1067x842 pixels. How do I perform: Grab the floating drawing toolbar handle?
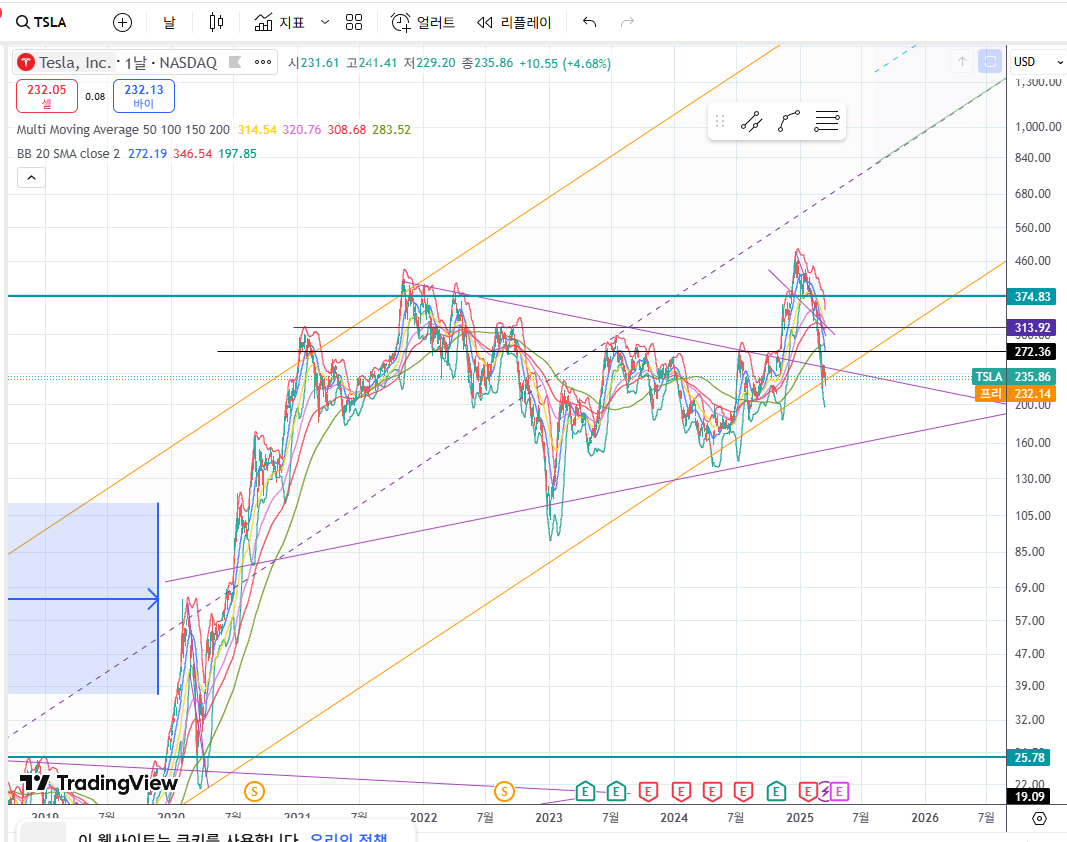click(x=720, y=122)
